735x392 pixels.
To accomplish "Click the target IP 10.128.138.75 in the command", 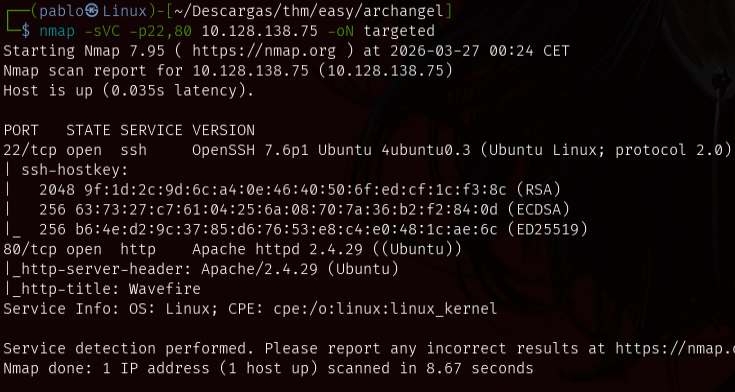I will [x=255, y=31].
